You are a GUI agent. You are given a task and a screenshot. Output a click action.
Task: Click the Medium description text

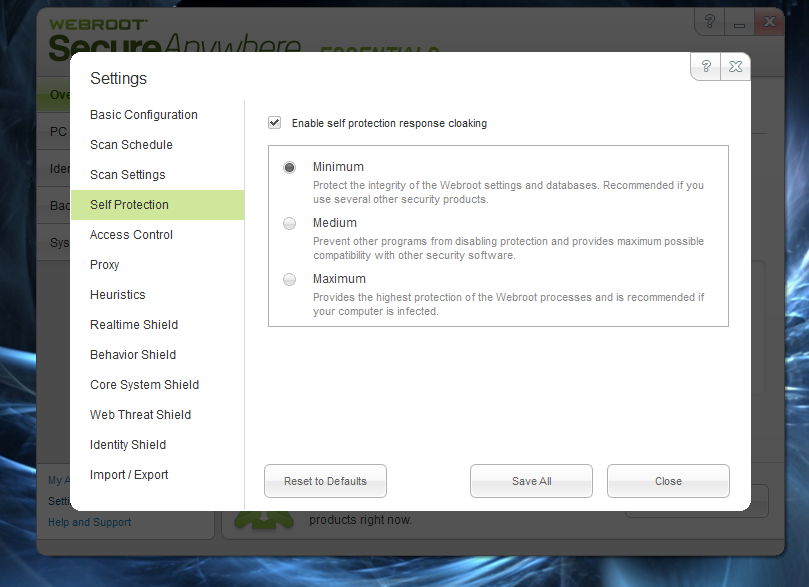pyautogui.click(x=508, y=248)
